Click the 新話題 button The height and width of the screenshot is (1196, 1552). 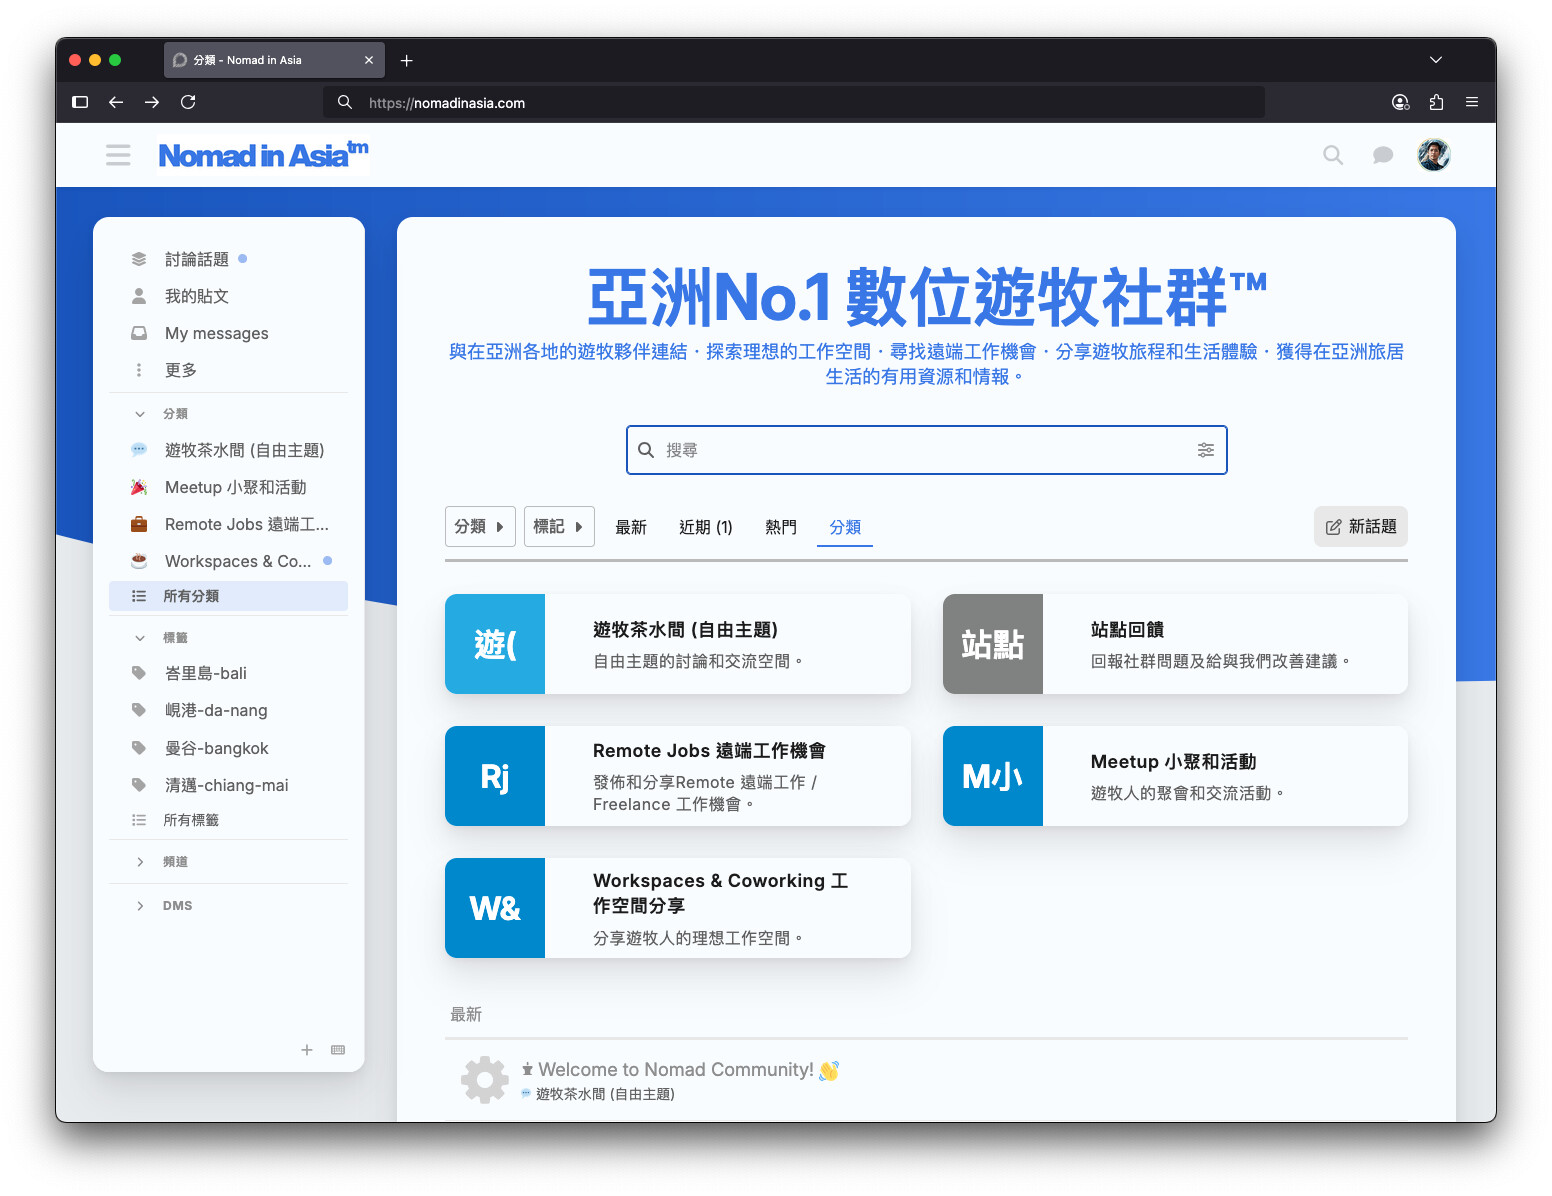pyautogui.click(x=1360, y=527)
